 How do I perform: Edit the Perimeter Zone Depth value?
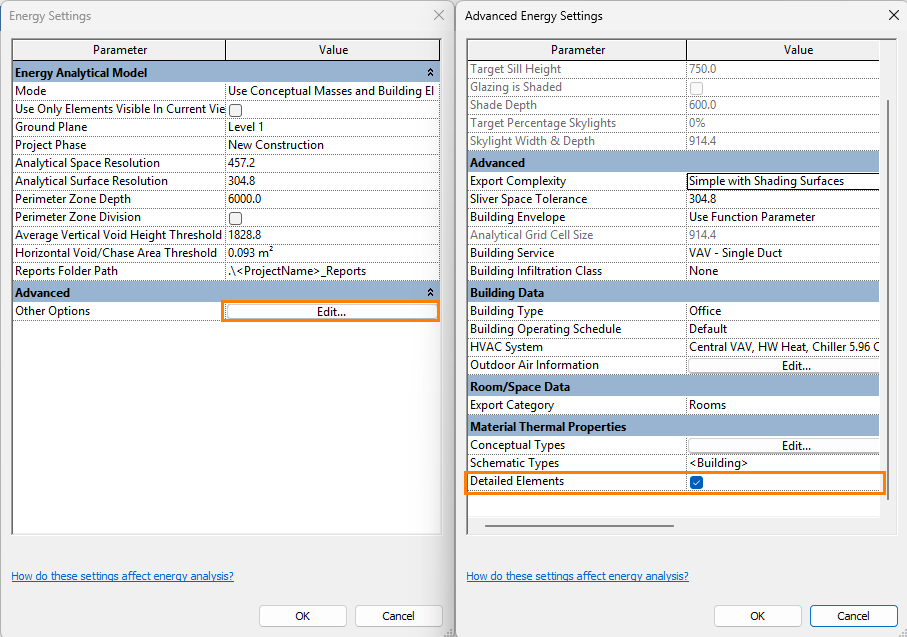[332, 199]
